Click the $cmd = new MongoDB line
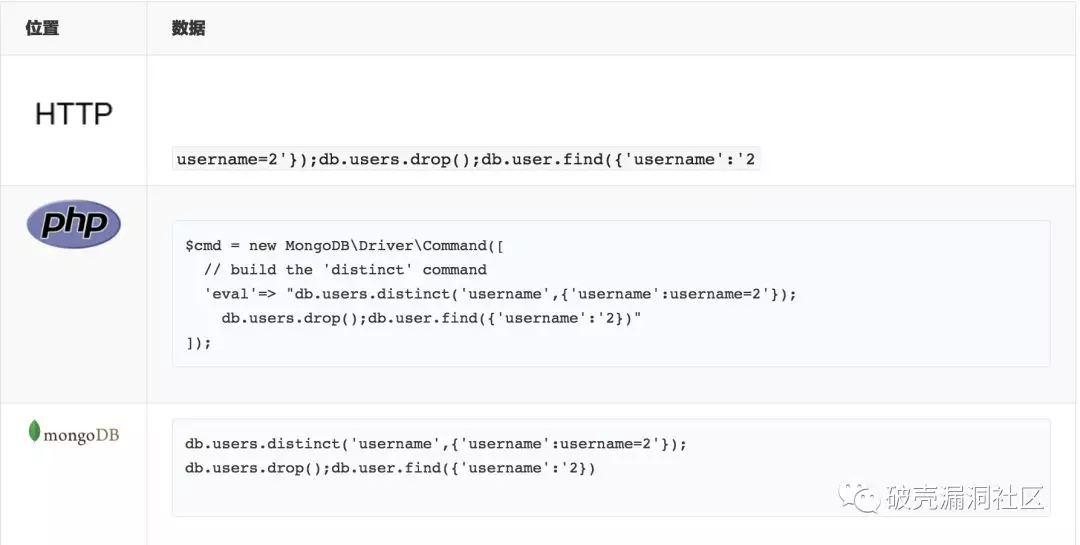Viewport: 1080px width, 545px height. [x=344, y=246]
